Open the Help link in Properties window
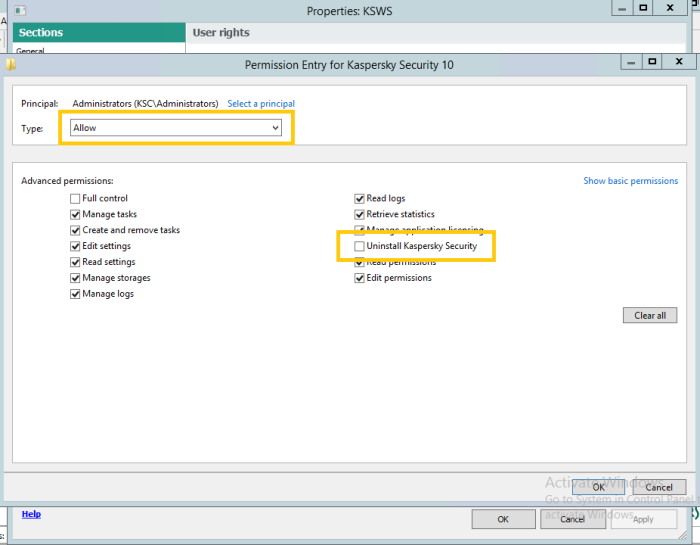700x545 pixels. pos(31,514)
